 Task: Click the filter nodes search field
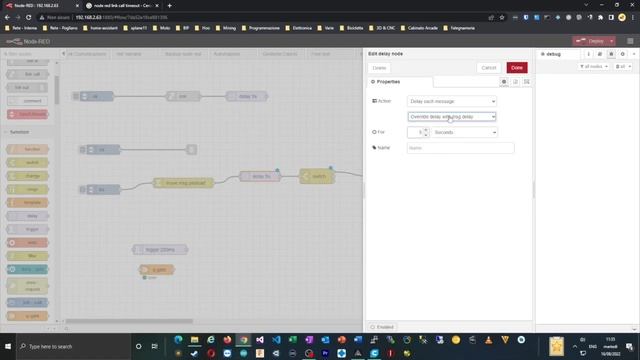(31, 54)
